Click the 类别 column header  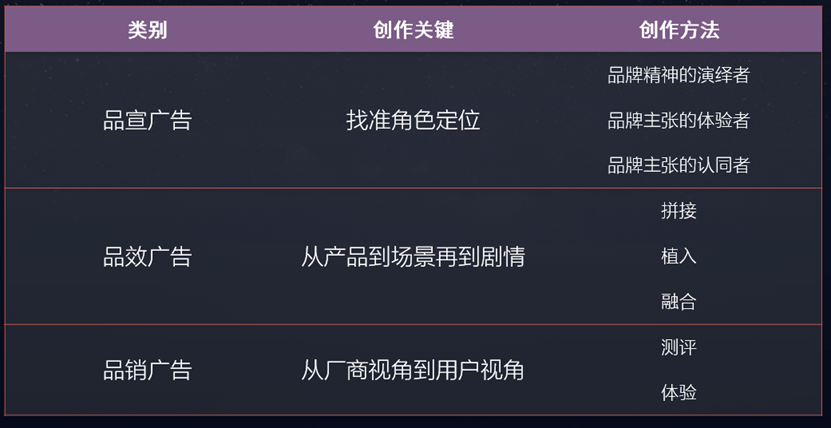click(x=147, y=30)
